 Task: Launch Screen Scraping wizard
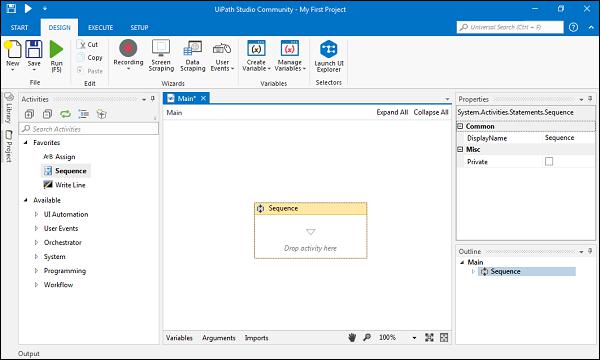(x=161, y=55)
